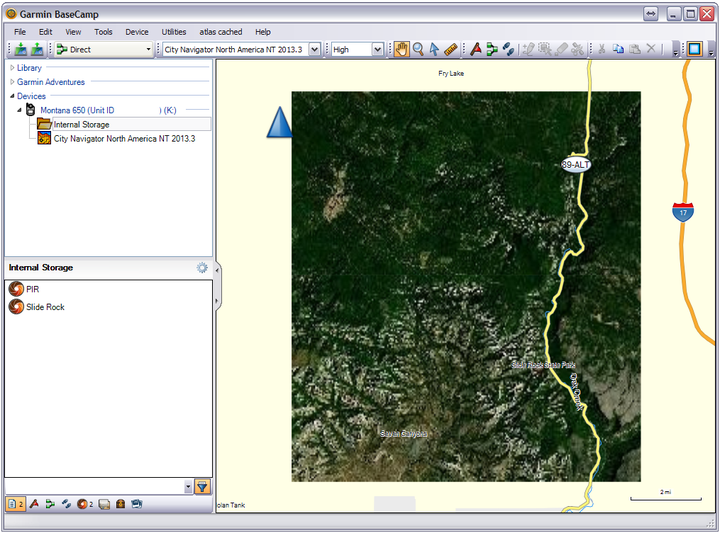Toggle the geocache treasure chest filter
The width and height of the screenshot is (720, 533).
pyautogui.click(x=120, y=504)
